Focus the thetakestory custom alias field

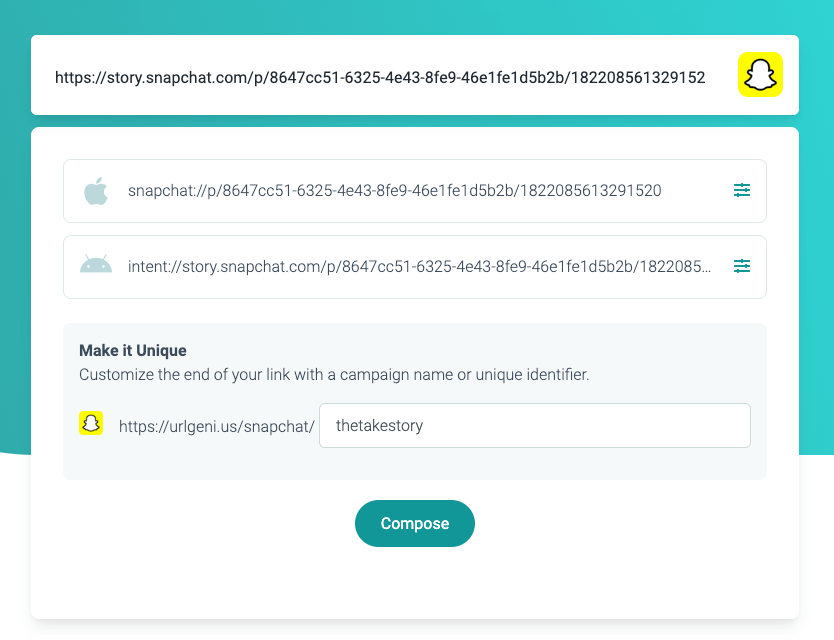coord(535,426)
